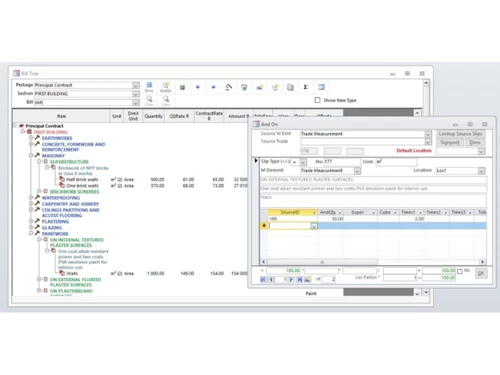Click the Half brick walls item icon
This screenshot has height=375, width=500.
click(62, 179)
